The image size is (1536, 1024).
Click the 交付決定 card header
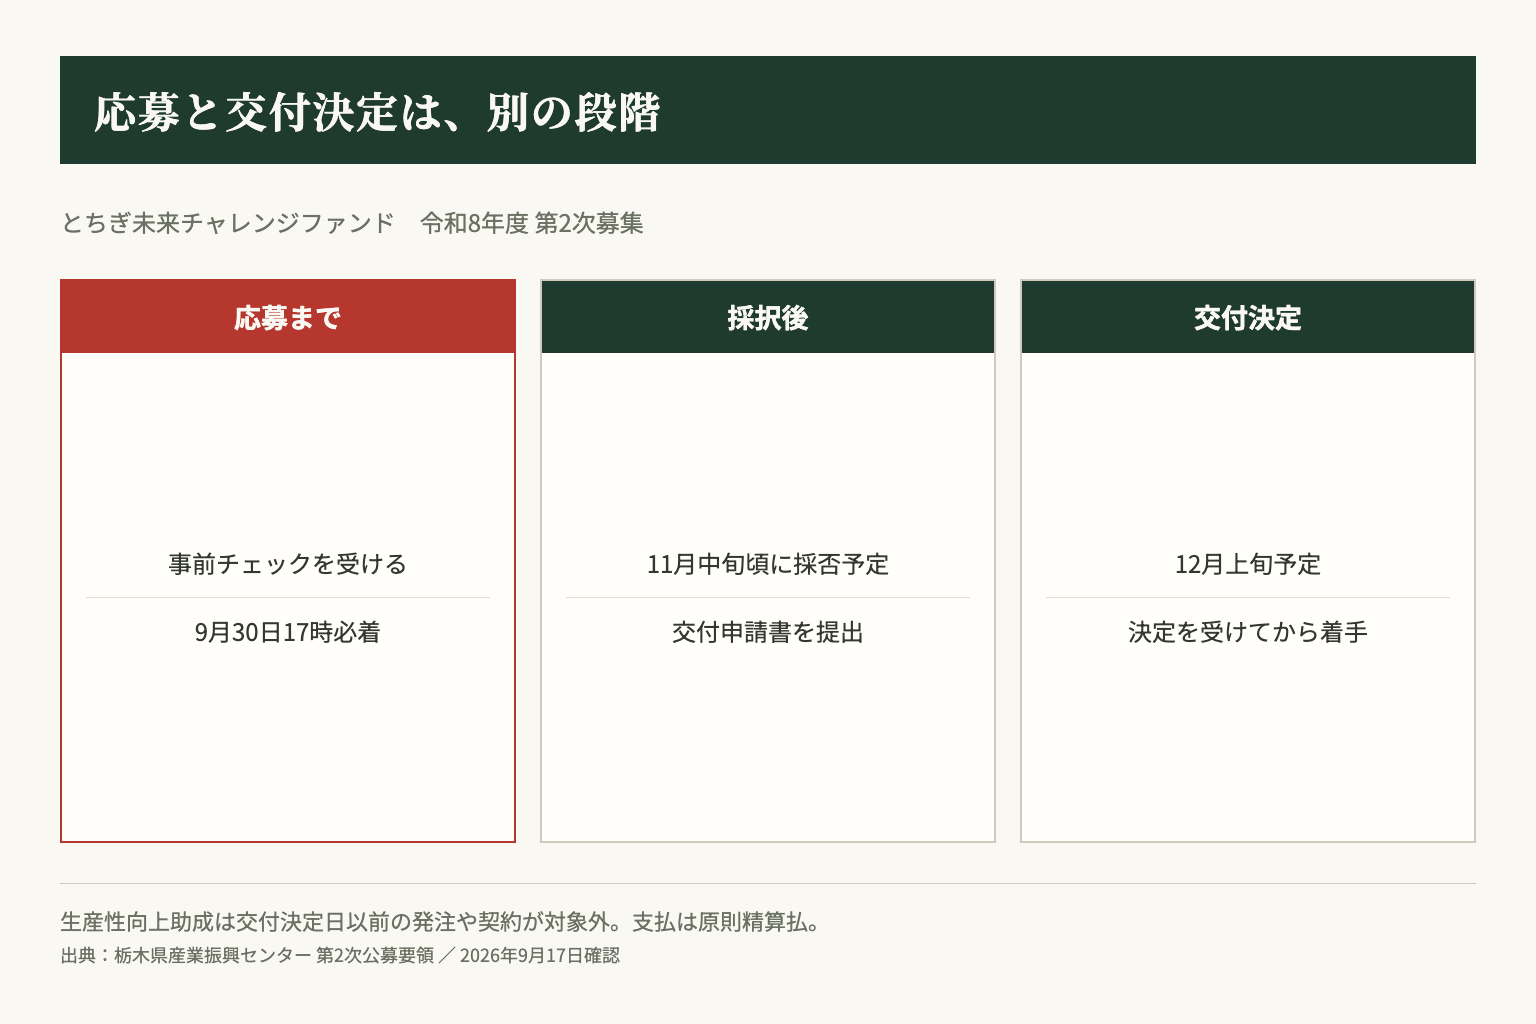pos(1248,317)
